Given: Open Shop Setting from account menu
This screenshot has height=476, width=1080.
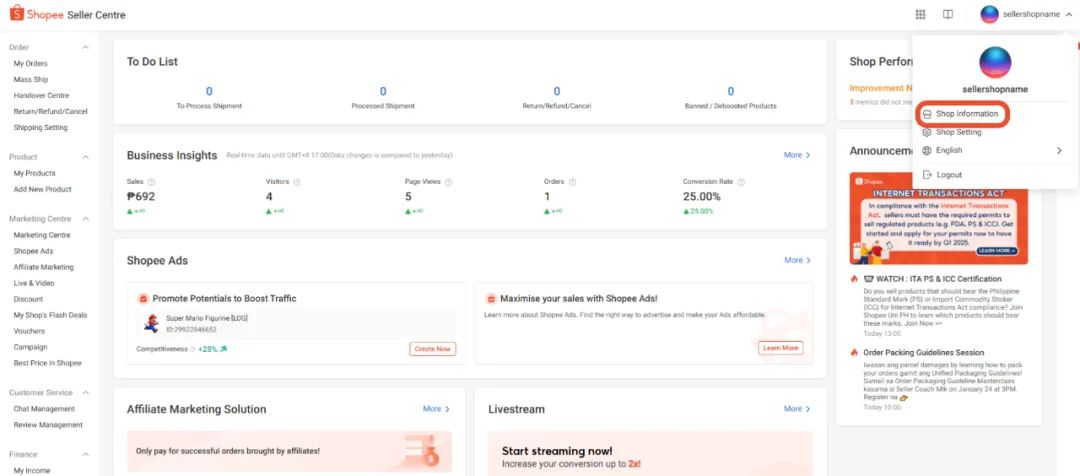Looking at the screenshot, I should [959, 132].
